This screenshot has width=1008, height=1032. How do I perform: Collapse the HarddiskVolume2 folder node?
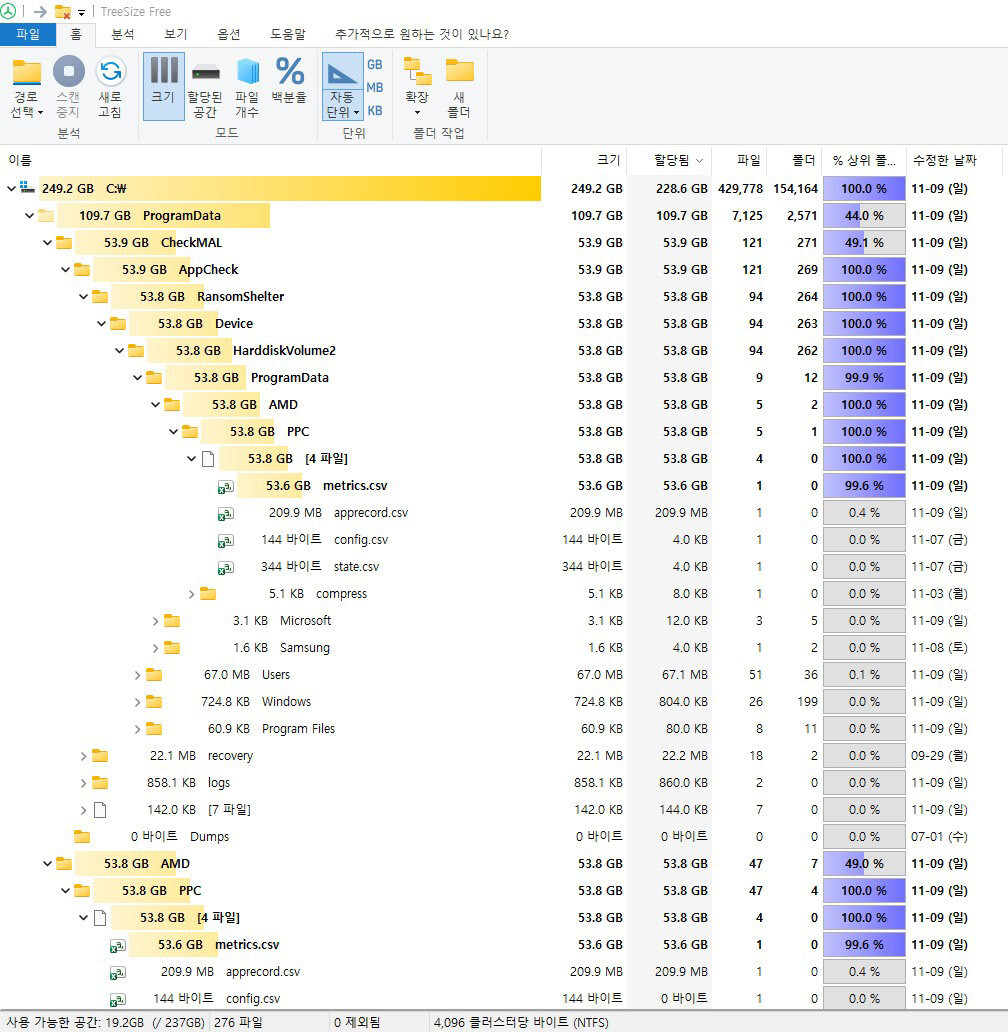pos(119,350)
